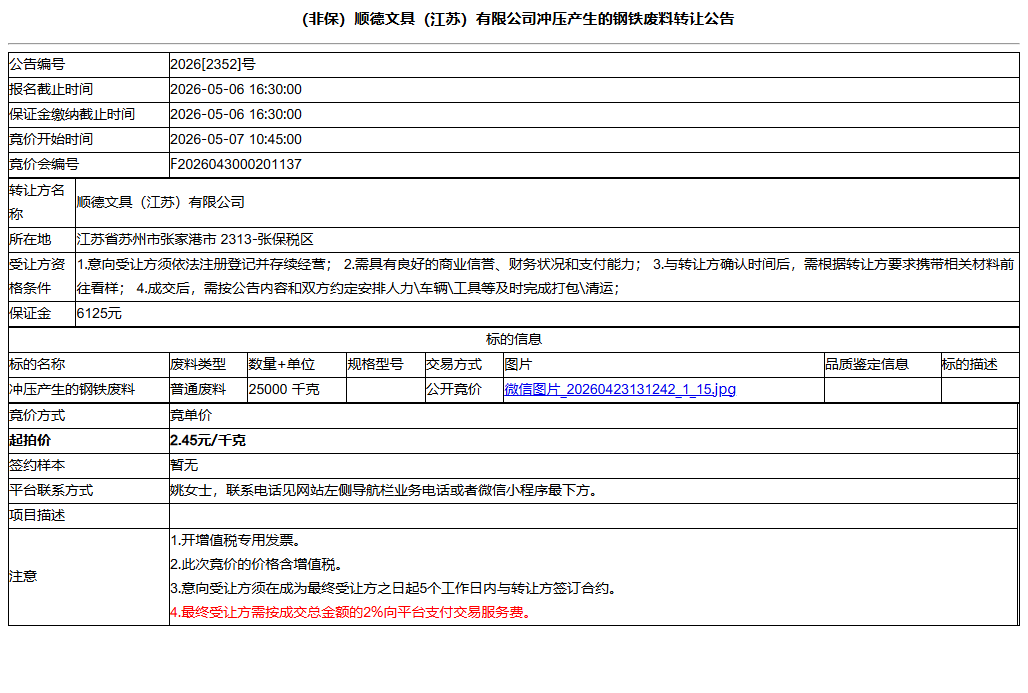Select location 江苏省苏州市张家港市 2313-张保税区
The height and width of the screenshot is (693, 1028).
(195, 239)
